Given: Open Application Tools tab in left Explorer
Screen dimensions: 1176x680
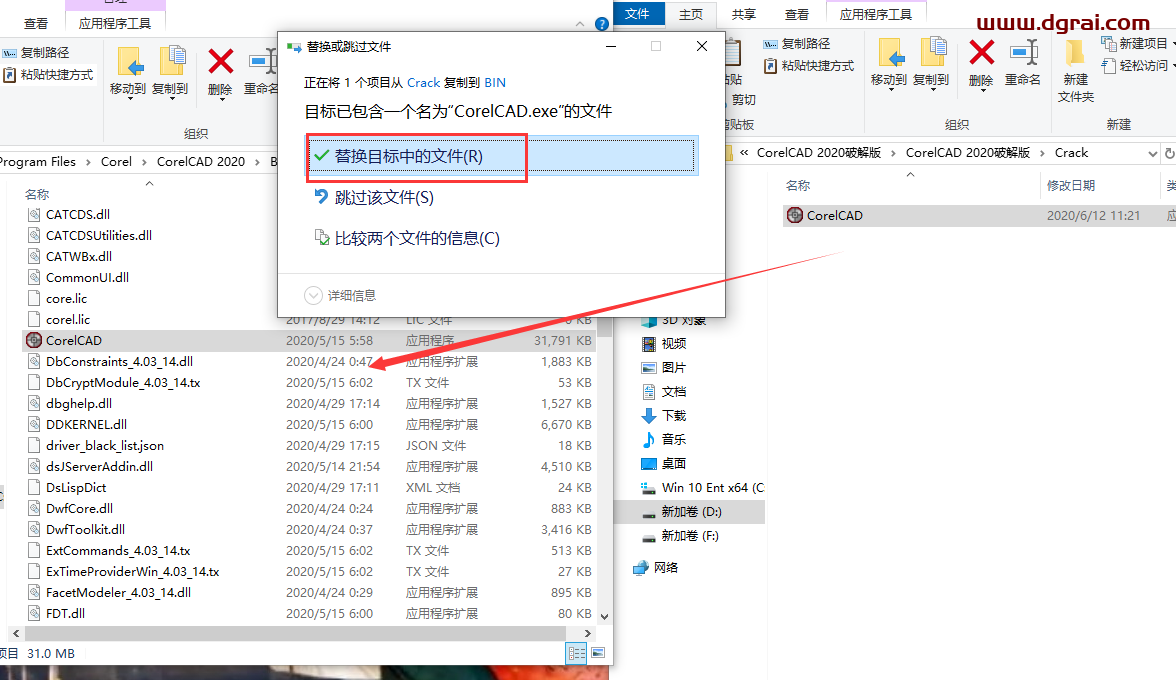Looking at the screenshot, I should (x=115, y=23).
